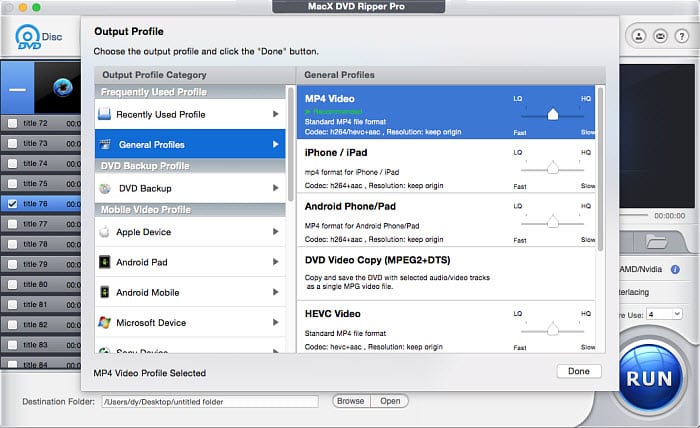This screenshot has width=700, height=428.
Task: Adjust the iPhone / iPad quality slider
Action: (553, 168)
